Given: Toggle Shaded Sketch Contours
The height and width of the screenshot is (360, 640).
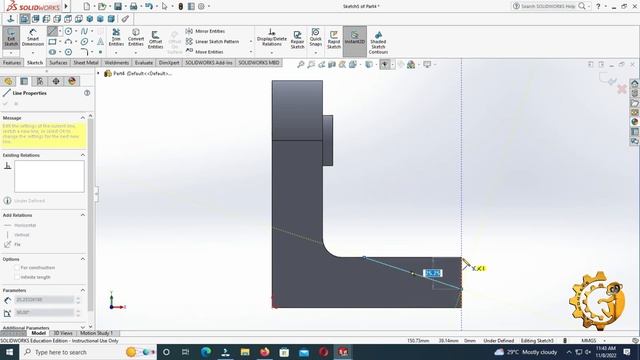Looking at the screenshot, I should click(x=378, y=42).
